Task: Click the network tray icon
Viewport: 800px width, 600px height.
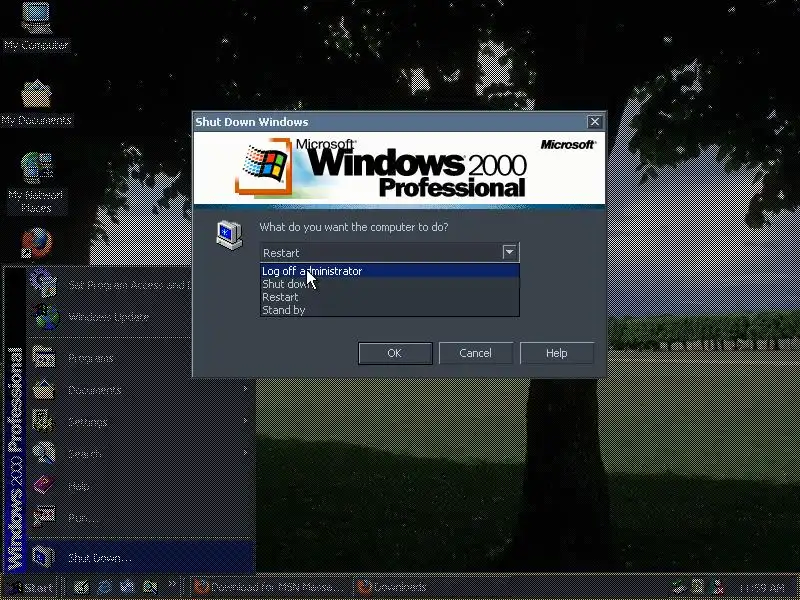Action: pyautogui.click(x=678, y=587)
